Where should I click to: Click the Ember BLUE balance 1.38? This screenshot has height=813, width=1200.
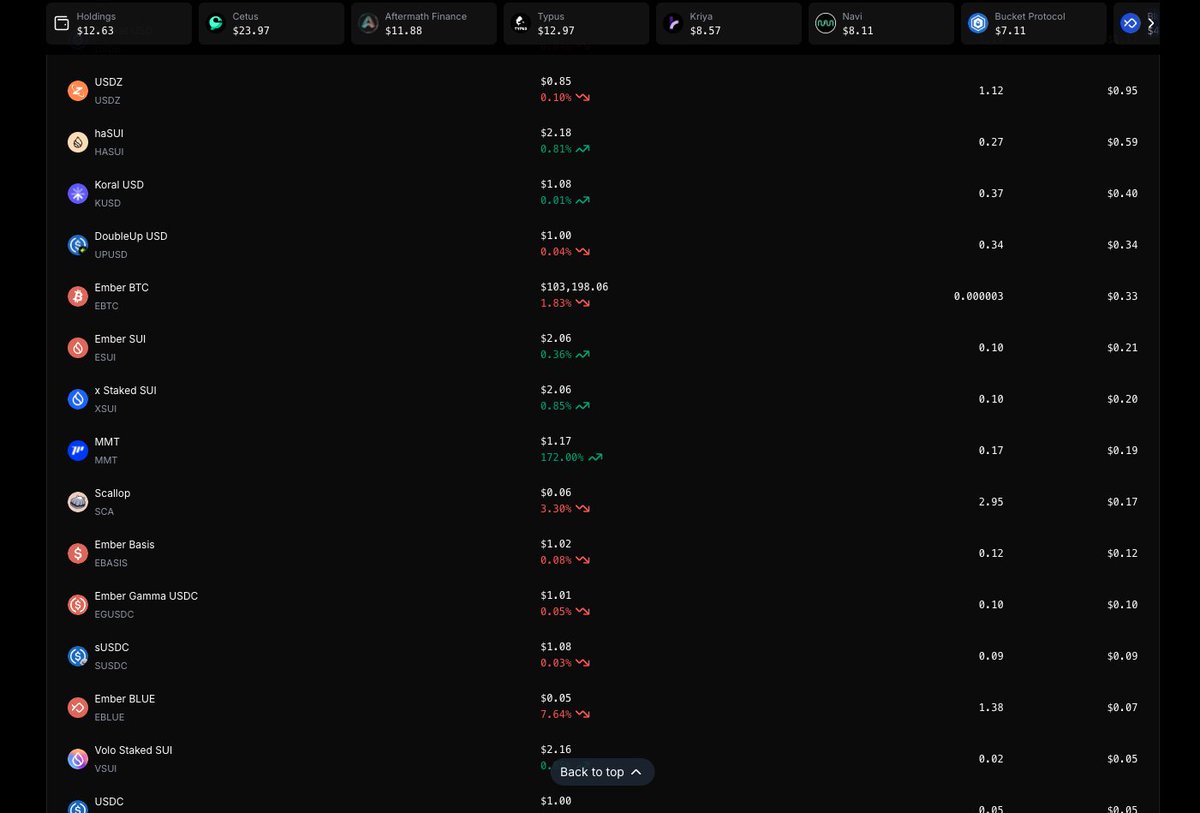pyautogui.click(x=991, y=708)
